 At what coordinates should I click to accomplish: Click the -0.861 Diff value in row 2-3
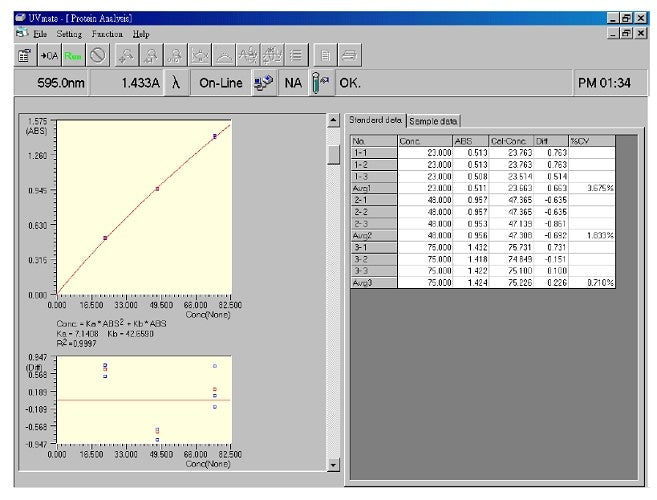pos(551,224)
